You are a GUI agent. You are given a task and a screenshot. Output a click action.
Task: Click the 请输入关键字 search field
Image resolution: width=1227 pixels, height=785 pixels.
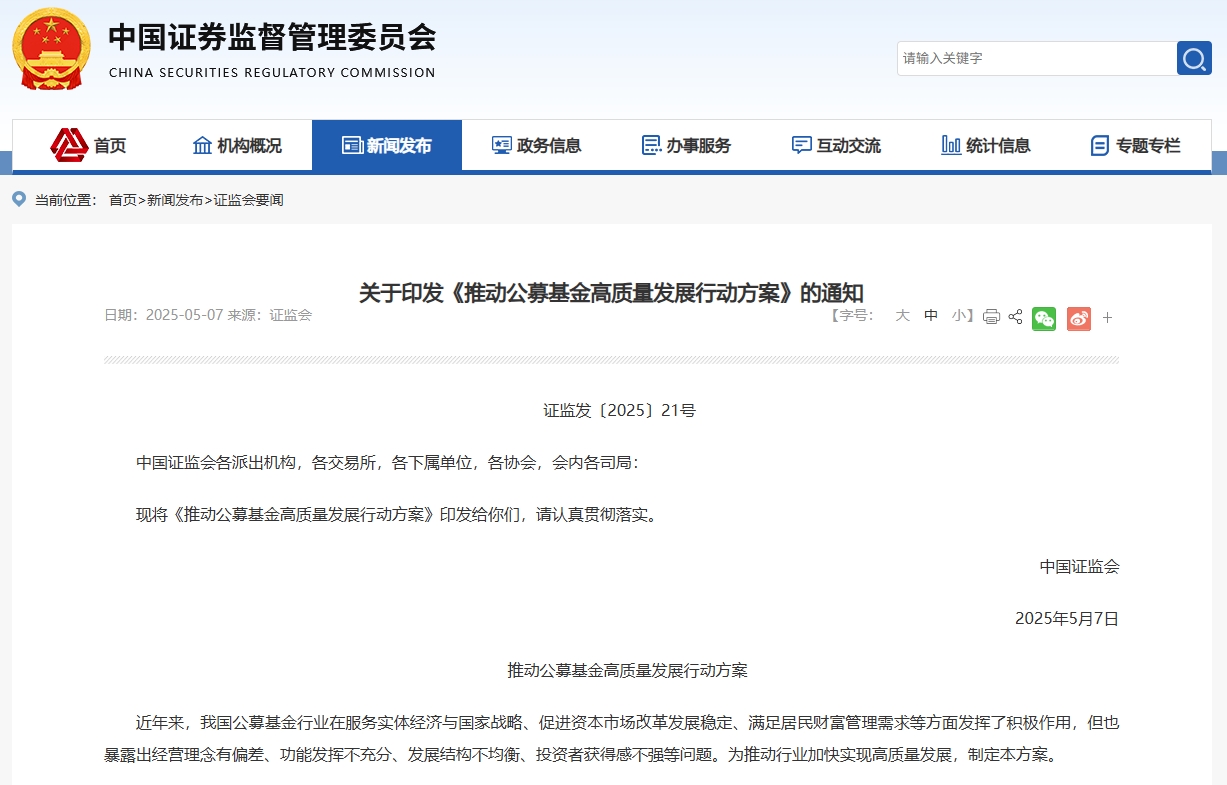pos(1037,58)
